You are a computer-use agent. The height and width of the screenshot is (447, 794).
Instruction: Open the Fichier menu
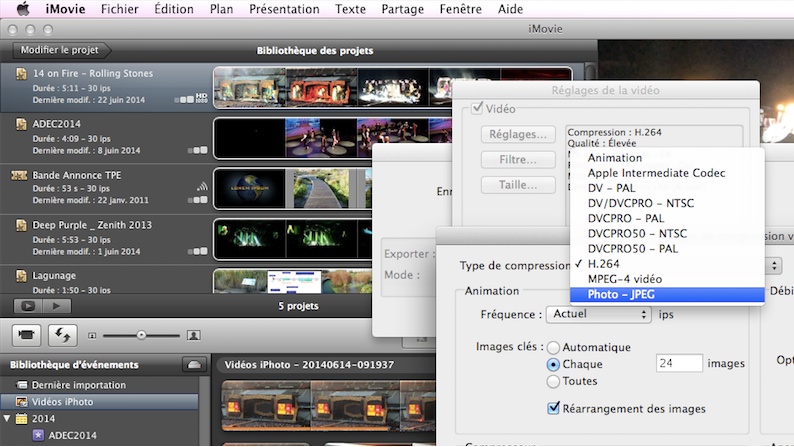pos(120,9)
